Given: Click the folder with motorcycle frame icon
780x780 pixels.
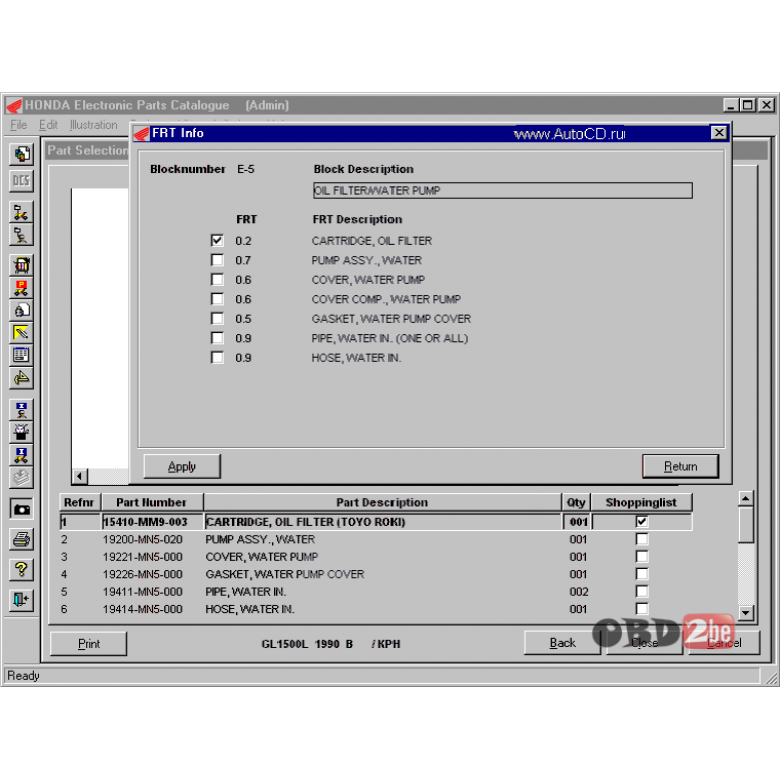Looking at the screenshot, I should pyautogui.click(x=21, y=235).
